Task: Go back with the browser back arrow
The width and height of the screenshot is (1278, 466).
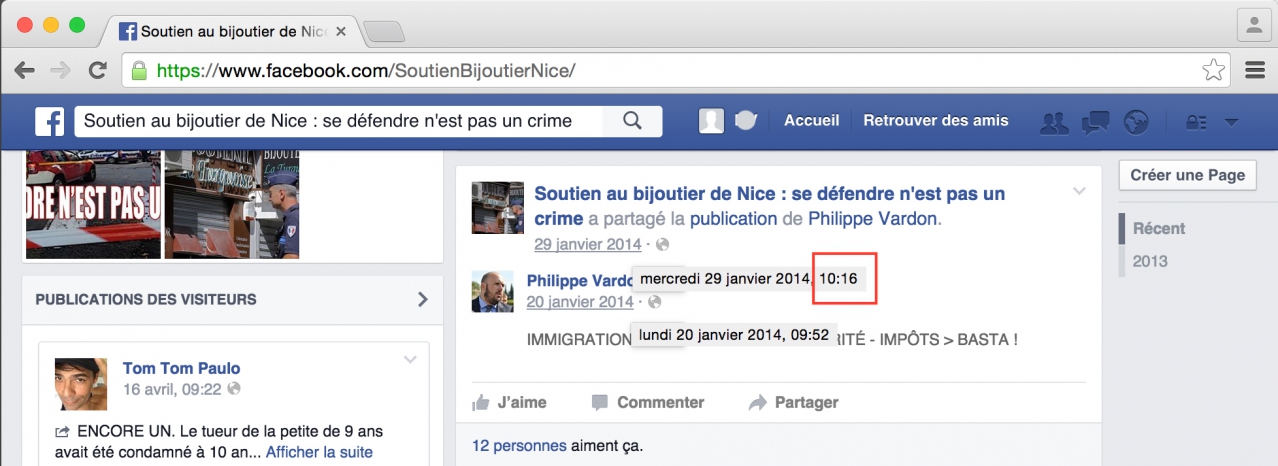Action: pyautogui.click(x=25, y=71)
